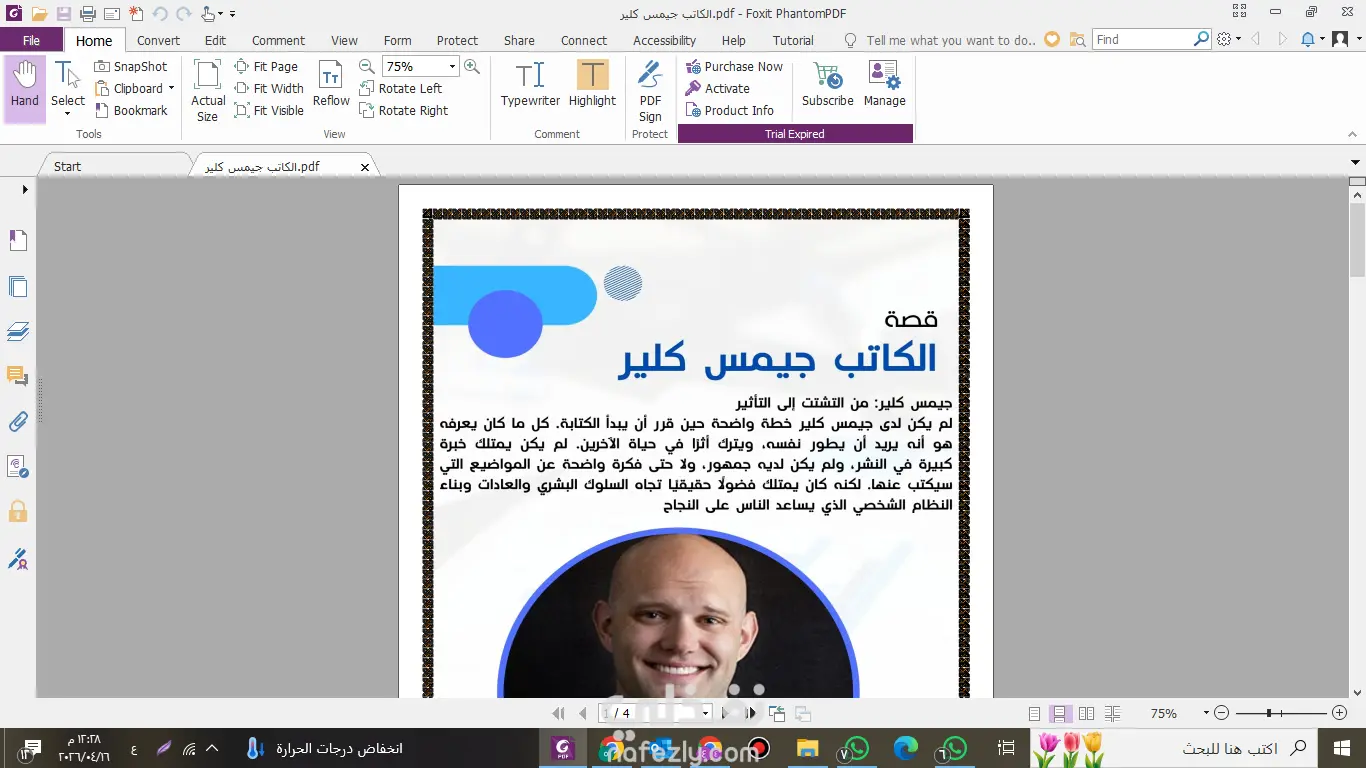Open PDF Sign tool
This screenshot has height=768, width=1366.
tap(650, 90)
